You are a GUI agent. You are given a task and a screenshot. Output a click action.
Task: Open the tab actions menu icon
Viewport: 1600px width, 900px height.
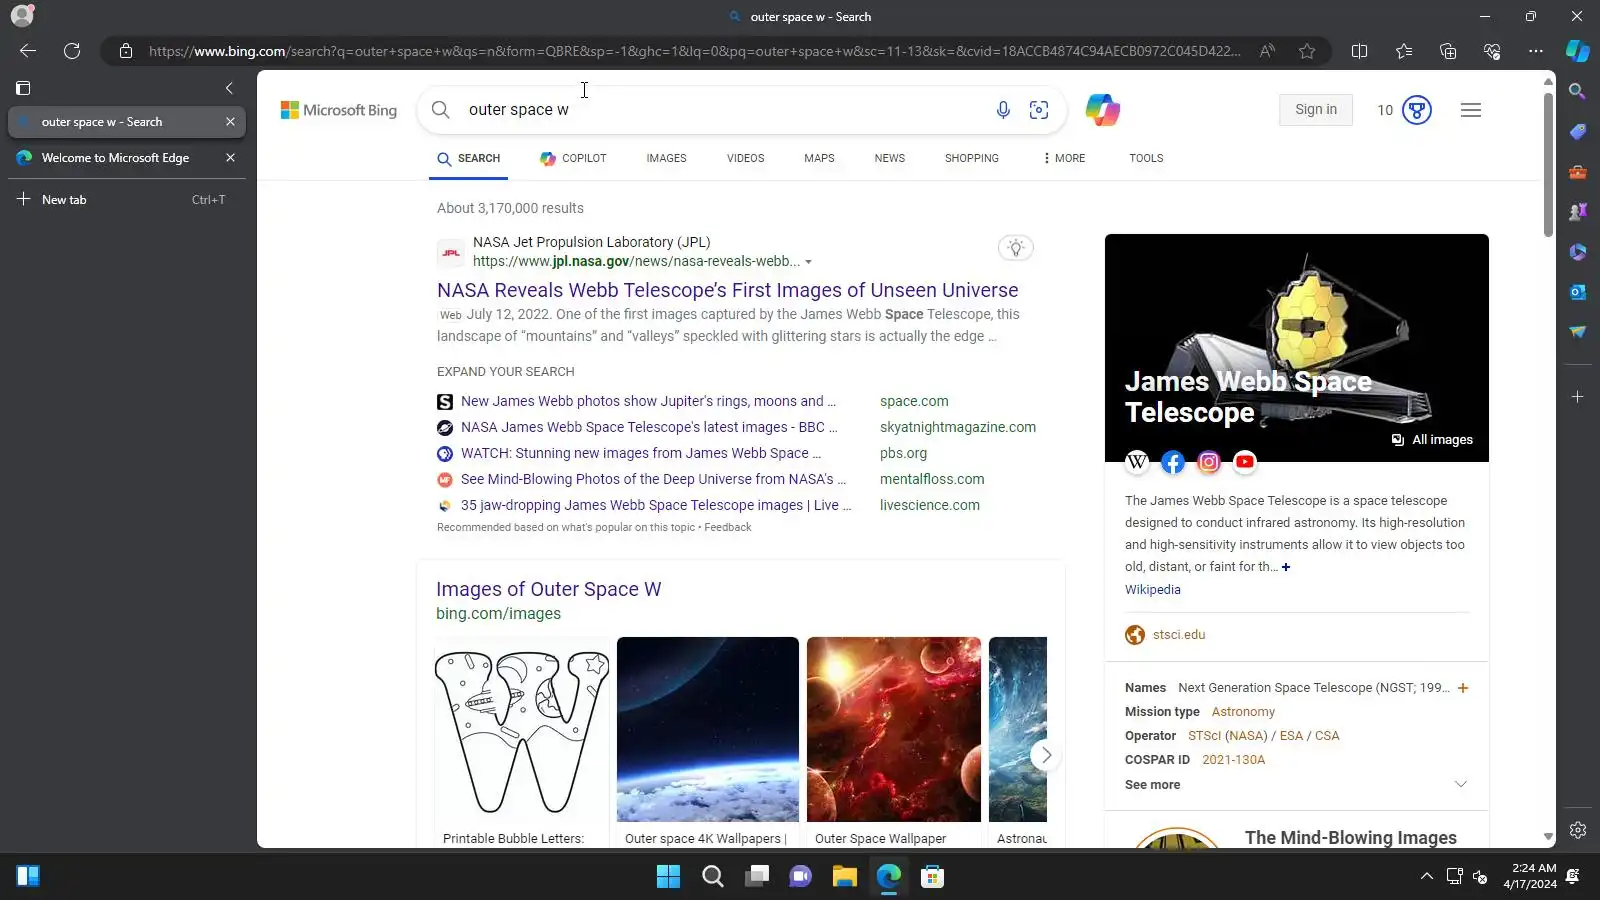23,88
